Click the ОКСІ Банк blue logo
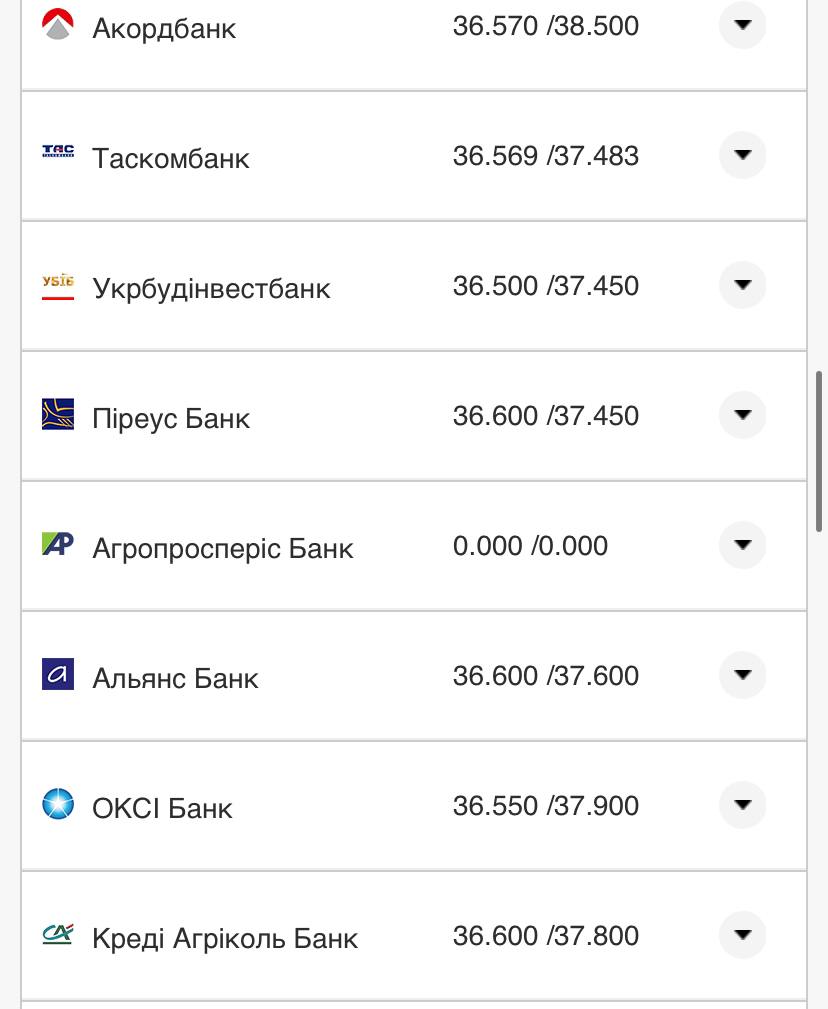The height and width of the screenshot is (1009, 828). [x=58, y=804]
